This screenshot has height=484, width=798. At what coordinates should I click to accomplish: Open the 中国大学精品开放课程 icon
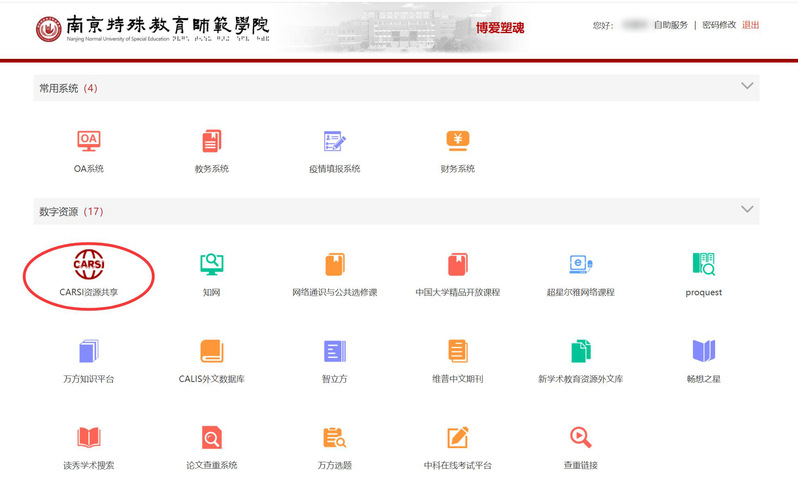click(x=457, y=265)
